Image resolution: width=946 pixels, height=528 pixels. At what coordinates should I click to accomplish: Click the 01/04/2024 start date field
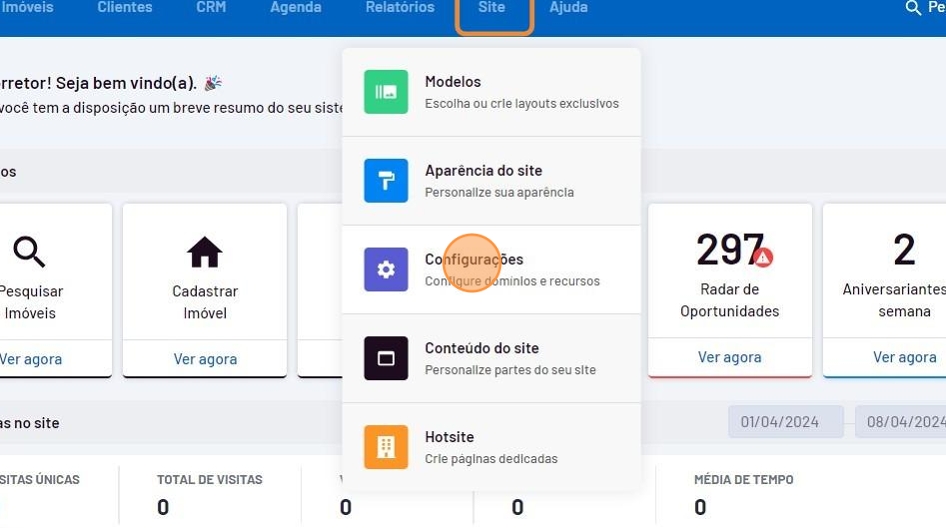785,422
